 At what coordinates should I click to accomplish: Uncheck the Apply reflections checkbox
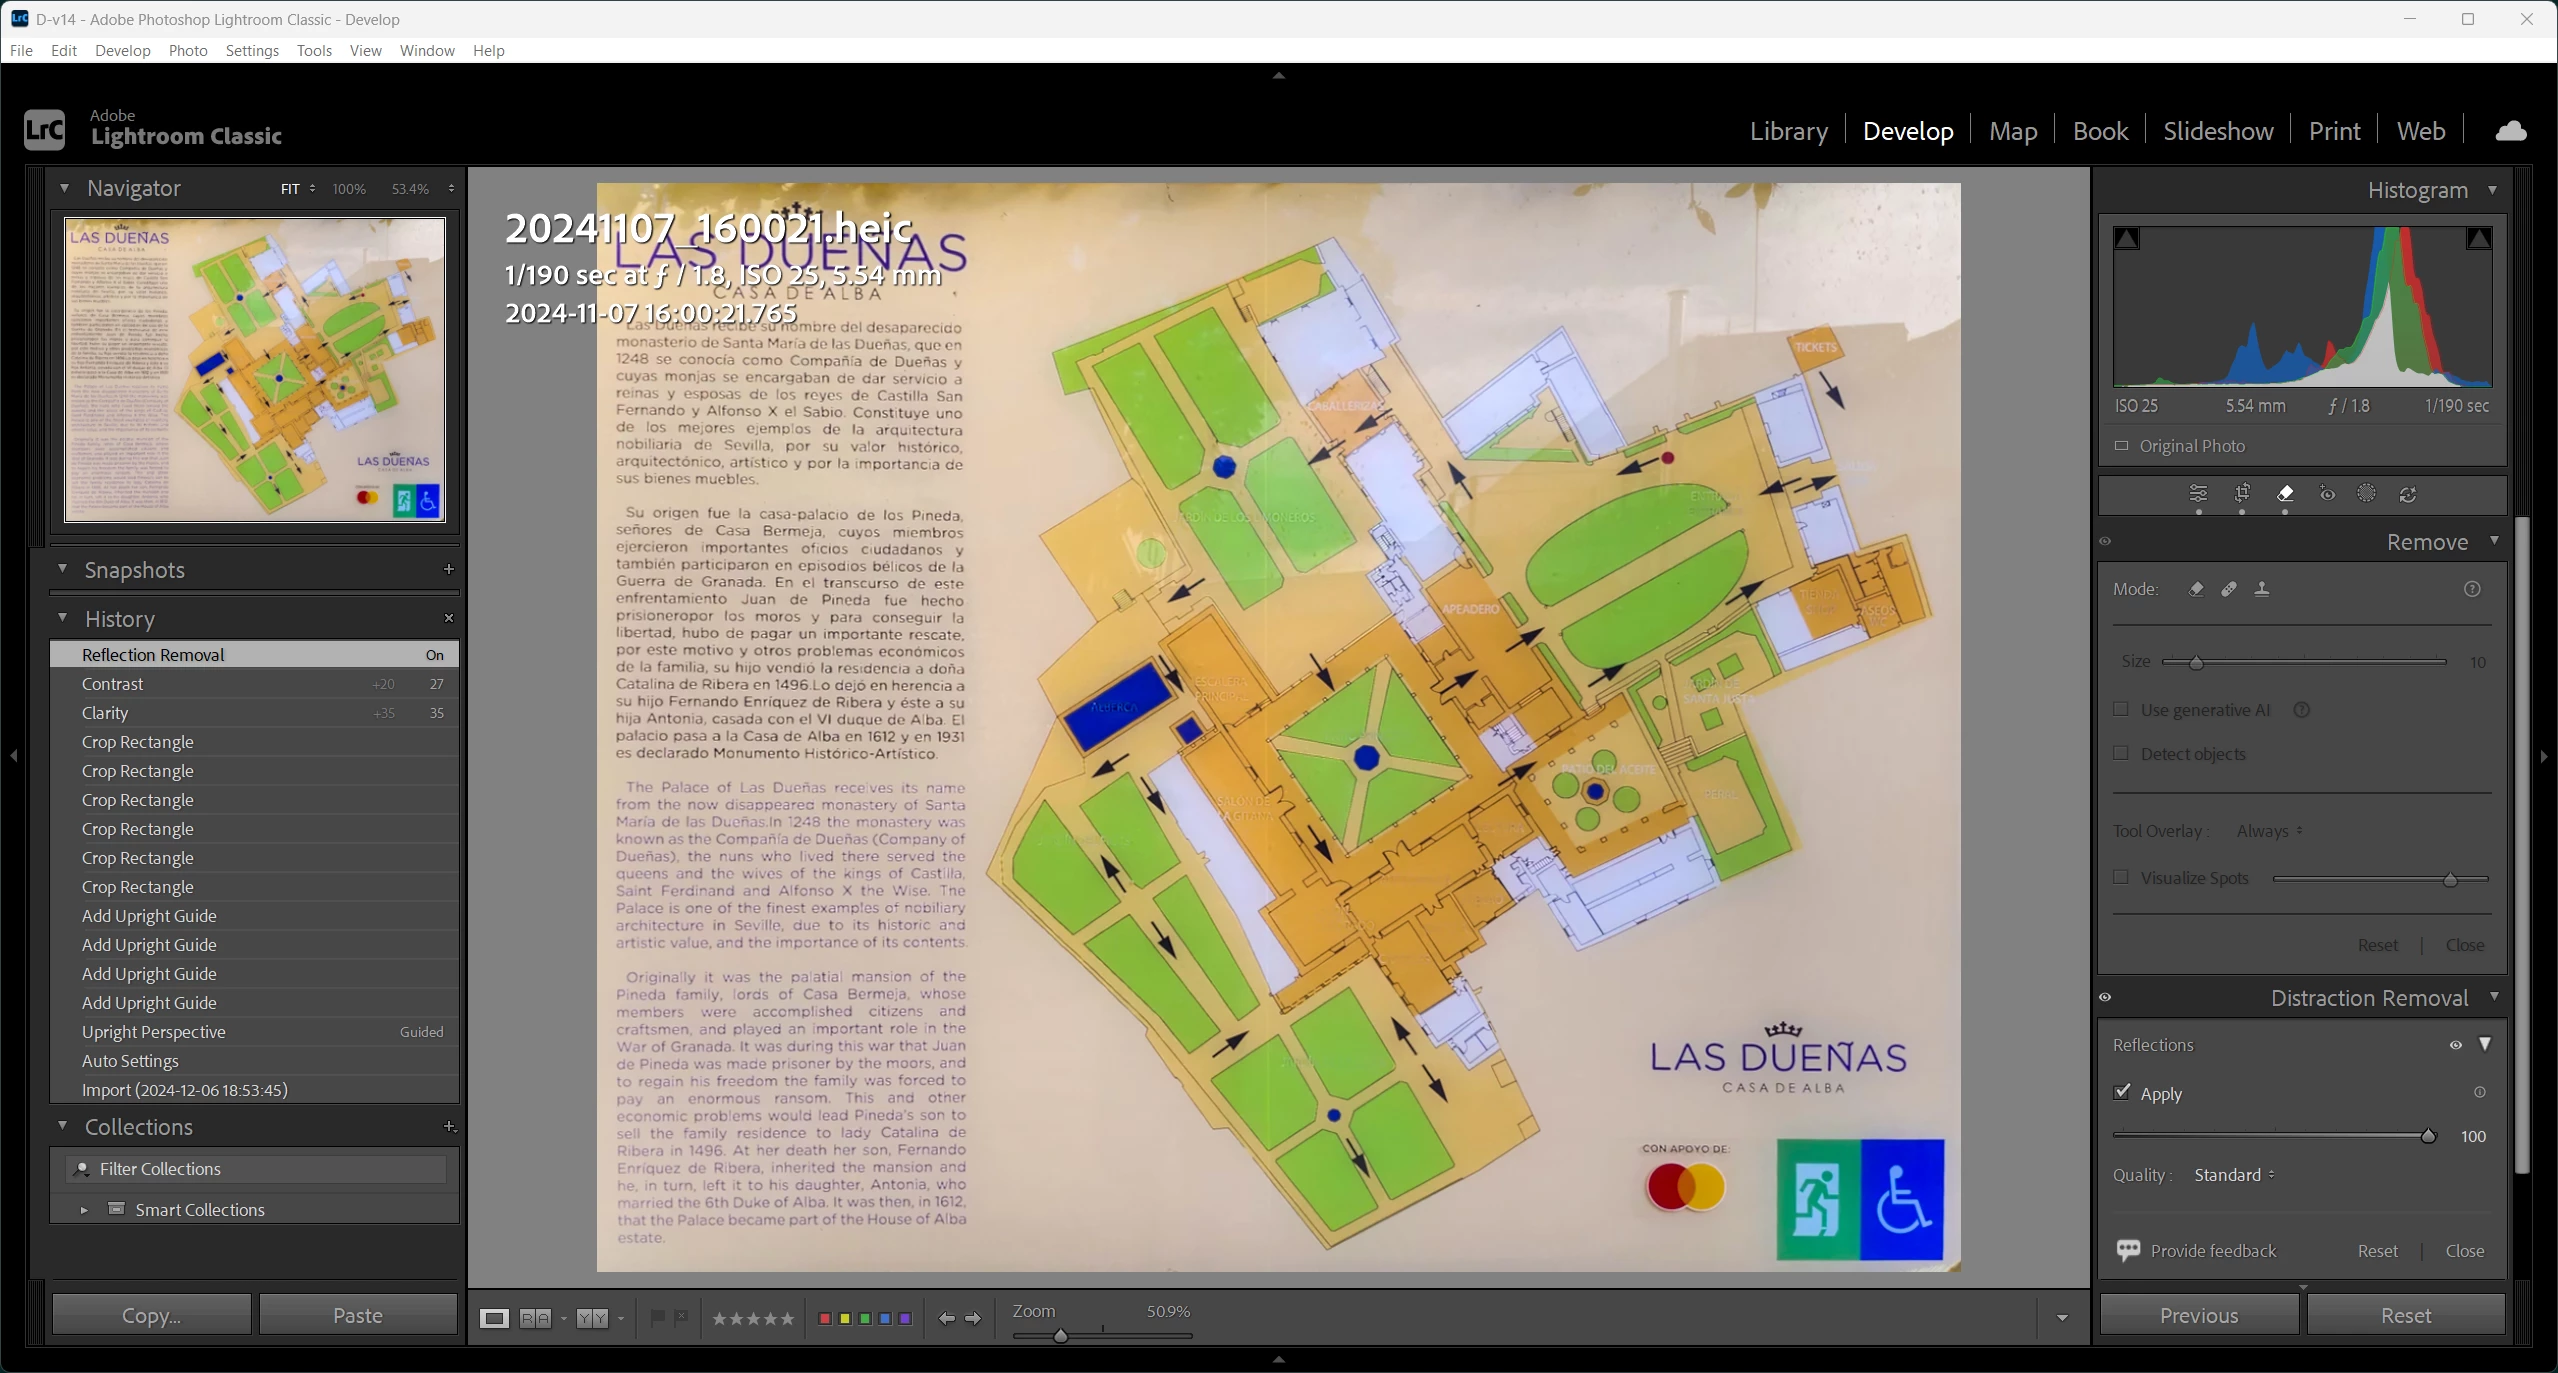click(x=2122, y=1092)
